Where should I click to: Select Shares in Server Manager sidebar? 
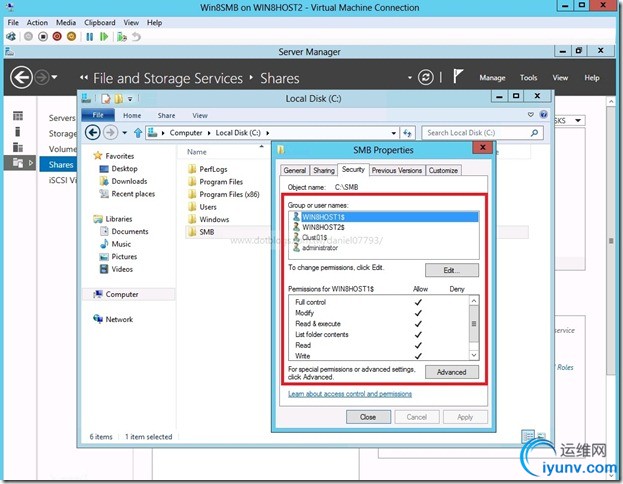pos(58,165)
